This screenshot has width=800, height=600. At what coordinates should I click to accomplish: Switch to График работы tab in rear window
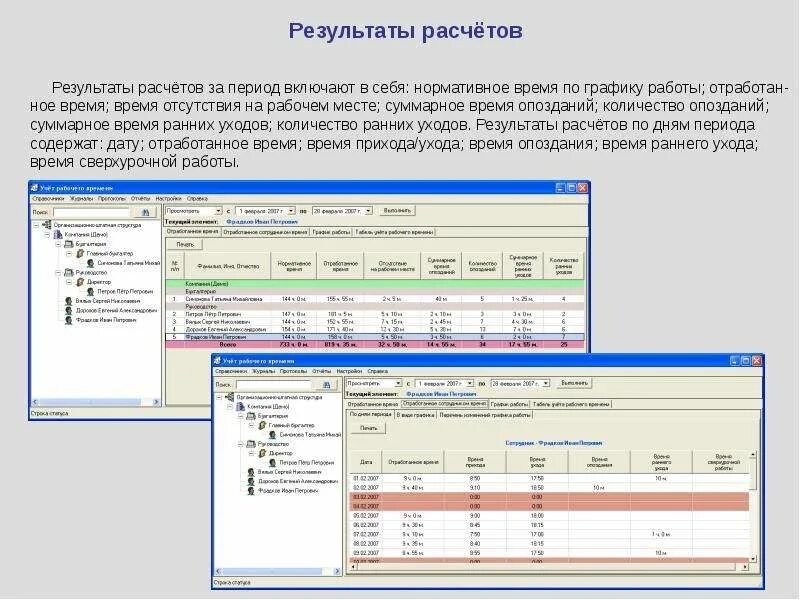click(x=331, y=232)
